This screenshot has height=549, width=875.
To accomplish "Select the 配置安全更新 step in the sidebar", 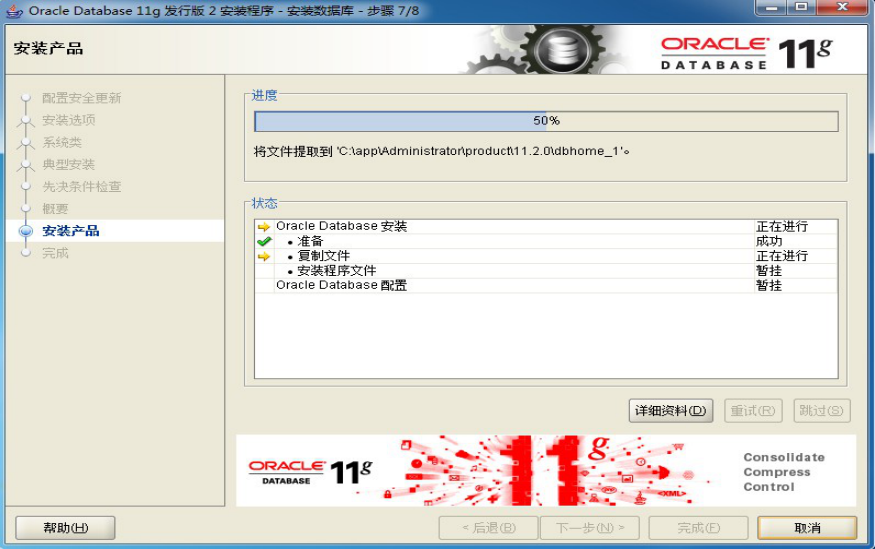I will [81, 98].
